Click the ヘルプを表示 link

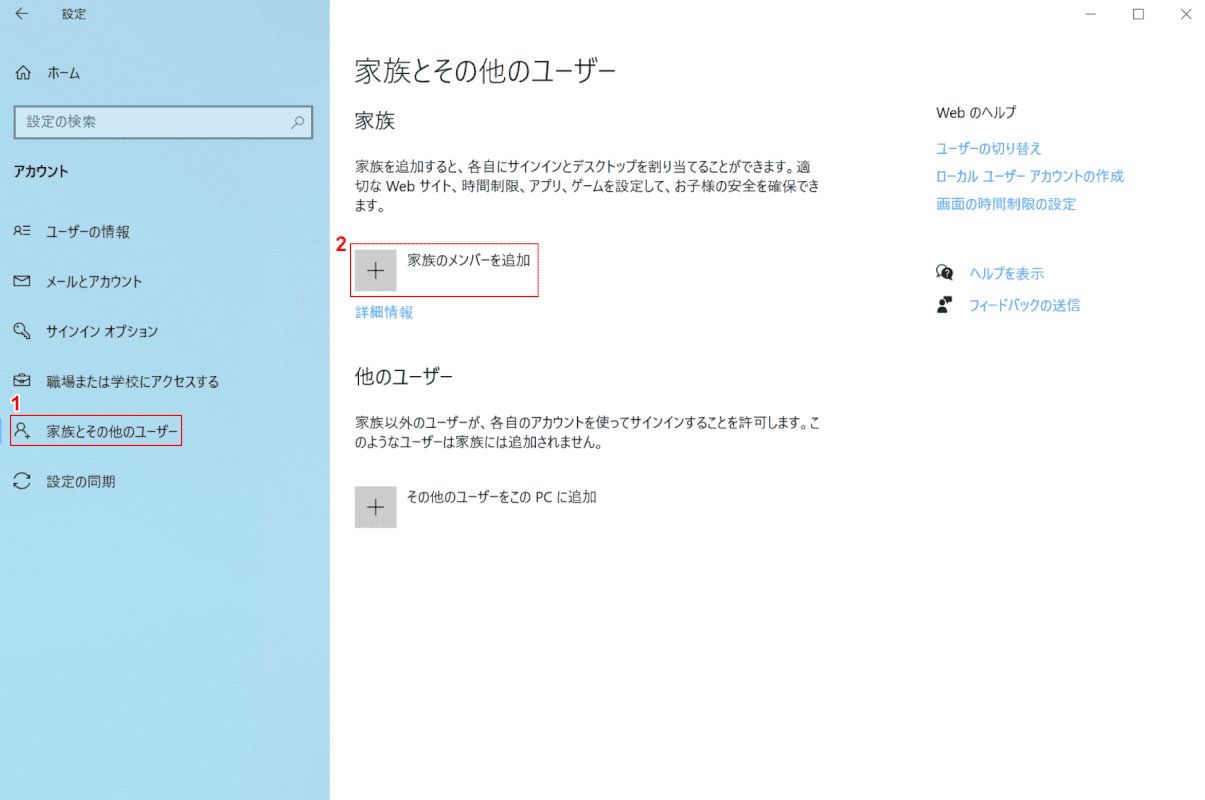(x=1006, y=273)
